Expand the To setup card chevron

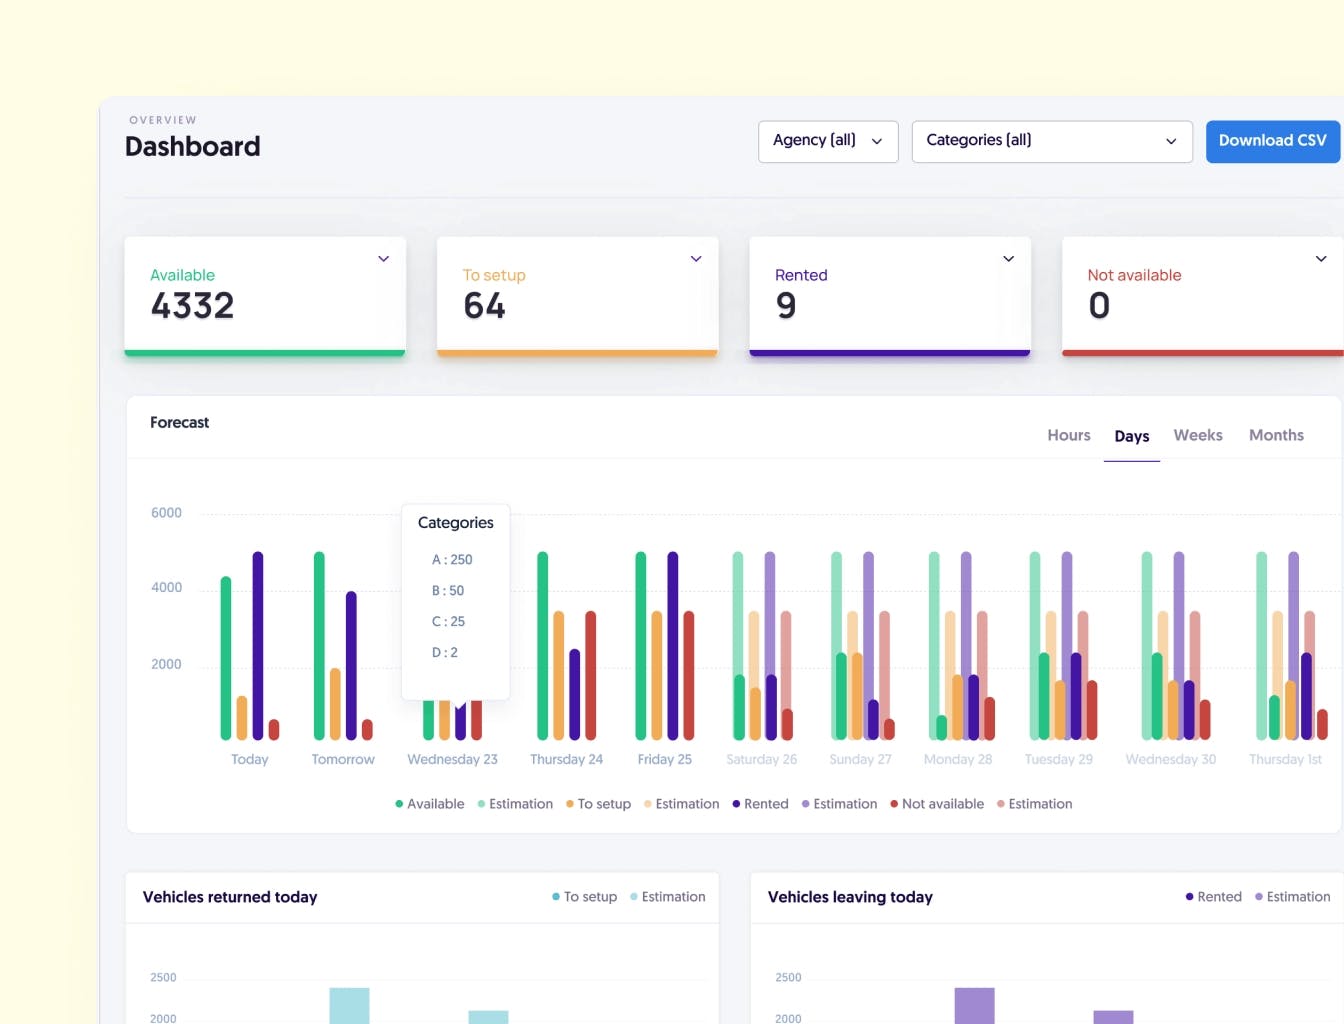click(696, 259)
